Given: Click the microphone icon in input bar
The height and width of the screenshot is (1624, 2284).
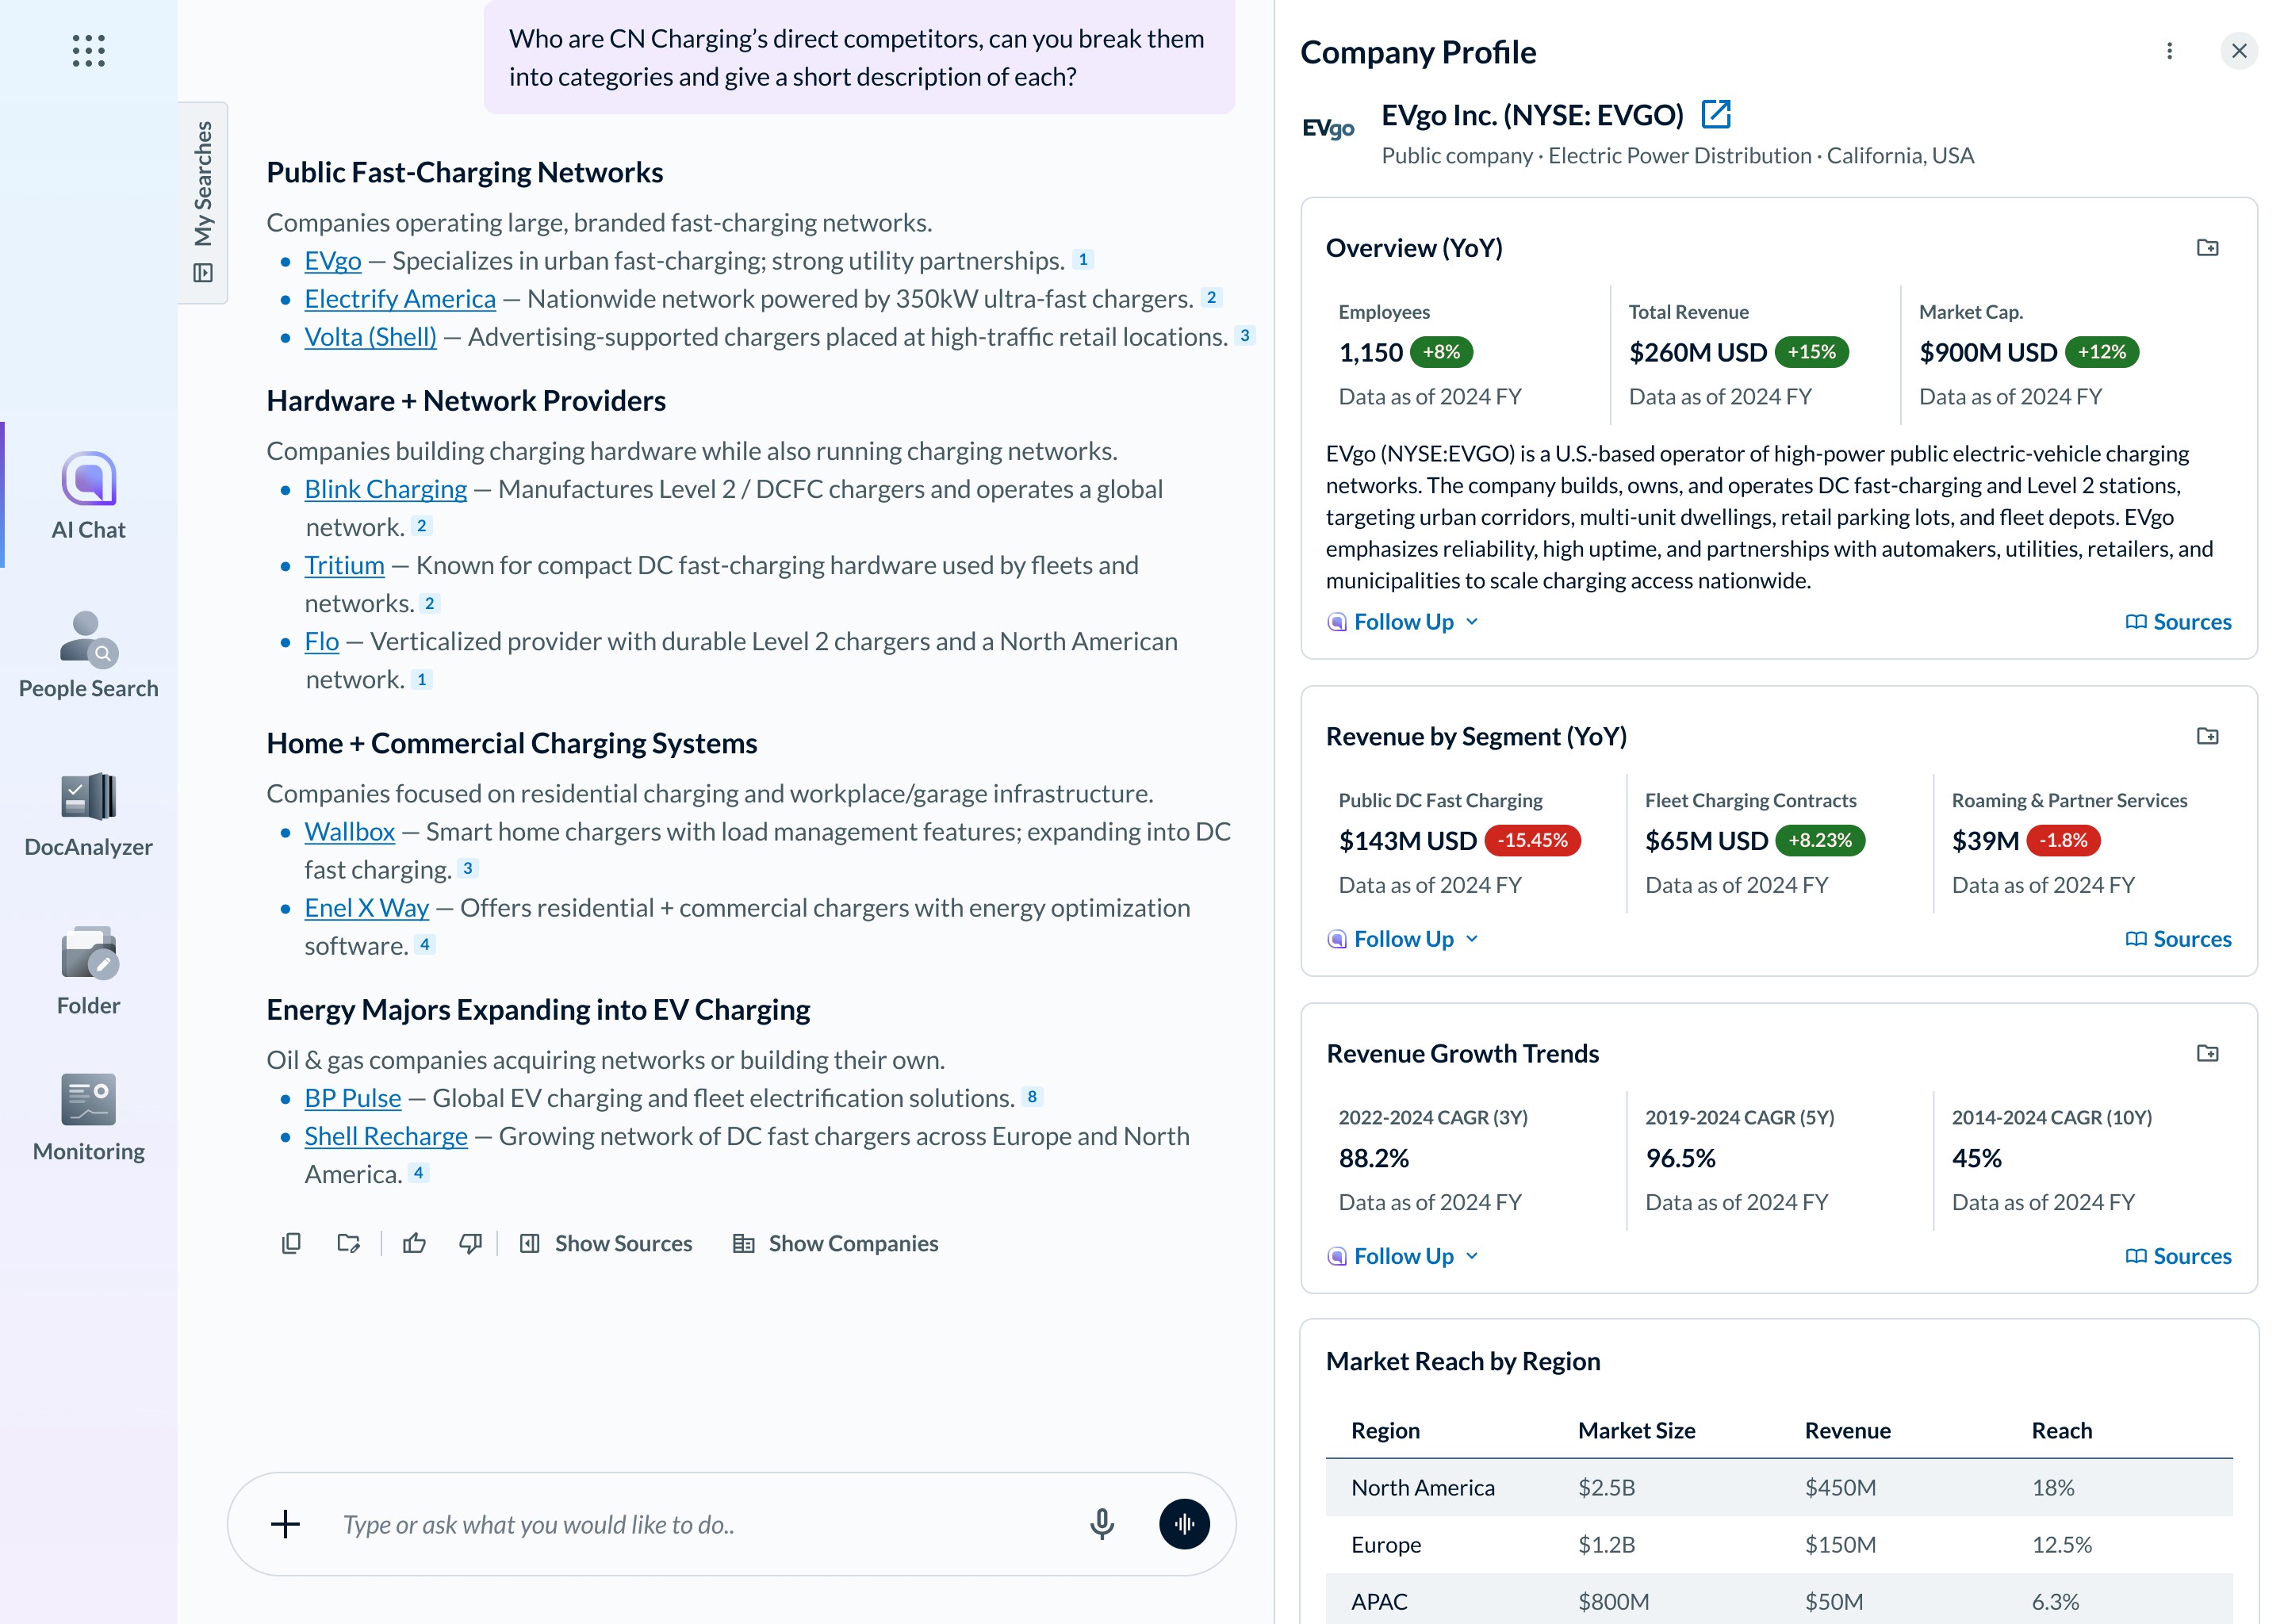Looking at the screenshot, I should [1101, 1524].
